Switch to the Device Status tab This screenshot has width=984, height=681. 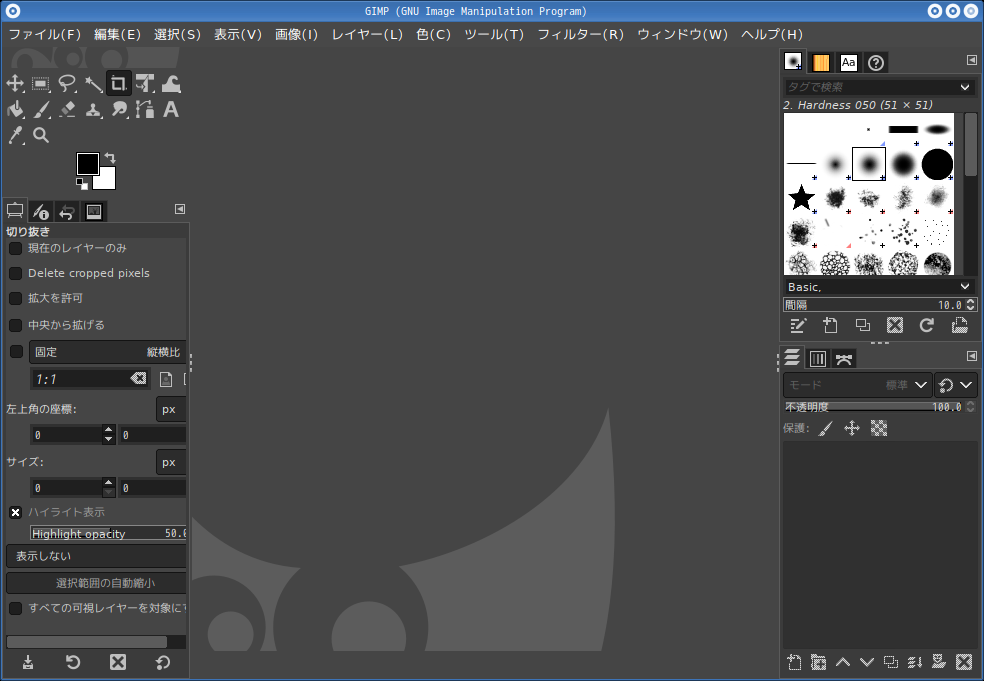(41, 212)
